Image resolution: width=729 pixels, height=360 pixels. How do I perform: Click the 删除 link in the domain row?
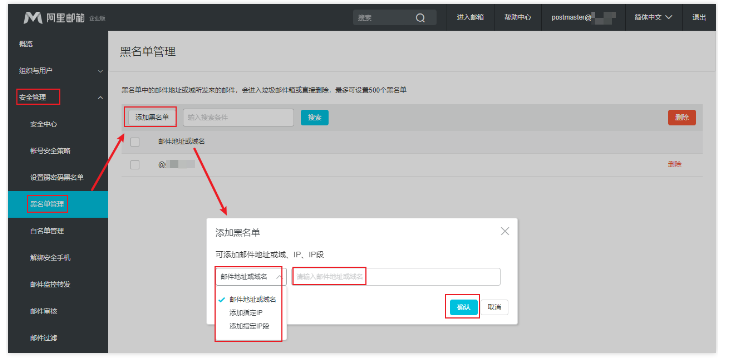click(675, 164)
